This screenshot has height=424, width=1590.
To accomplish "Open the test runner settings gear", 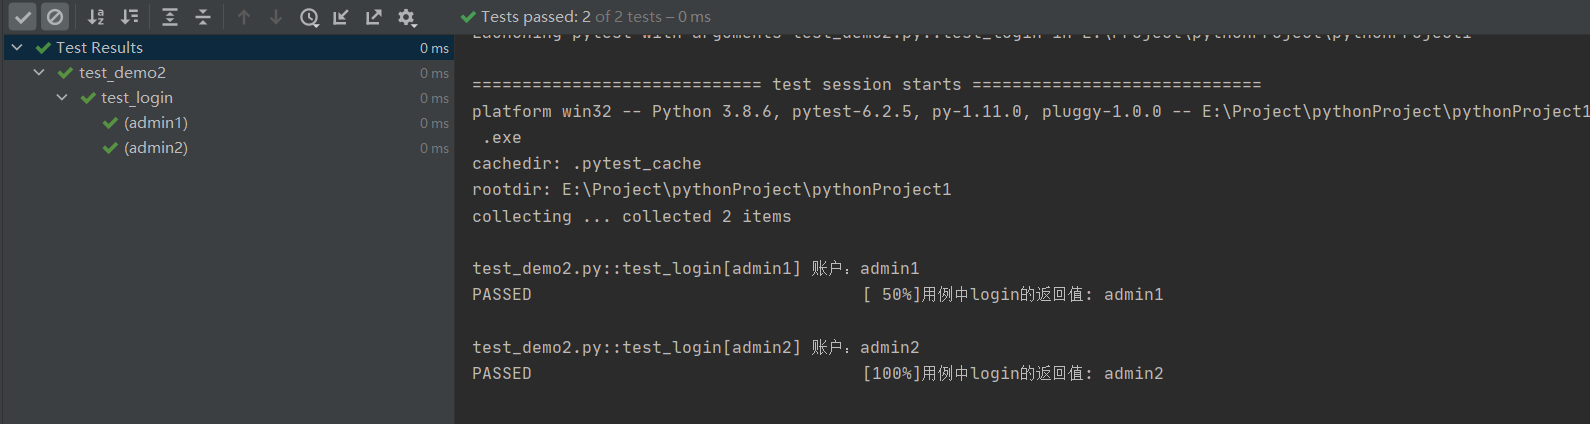I will pyautogui.click(x=406, y=17).
